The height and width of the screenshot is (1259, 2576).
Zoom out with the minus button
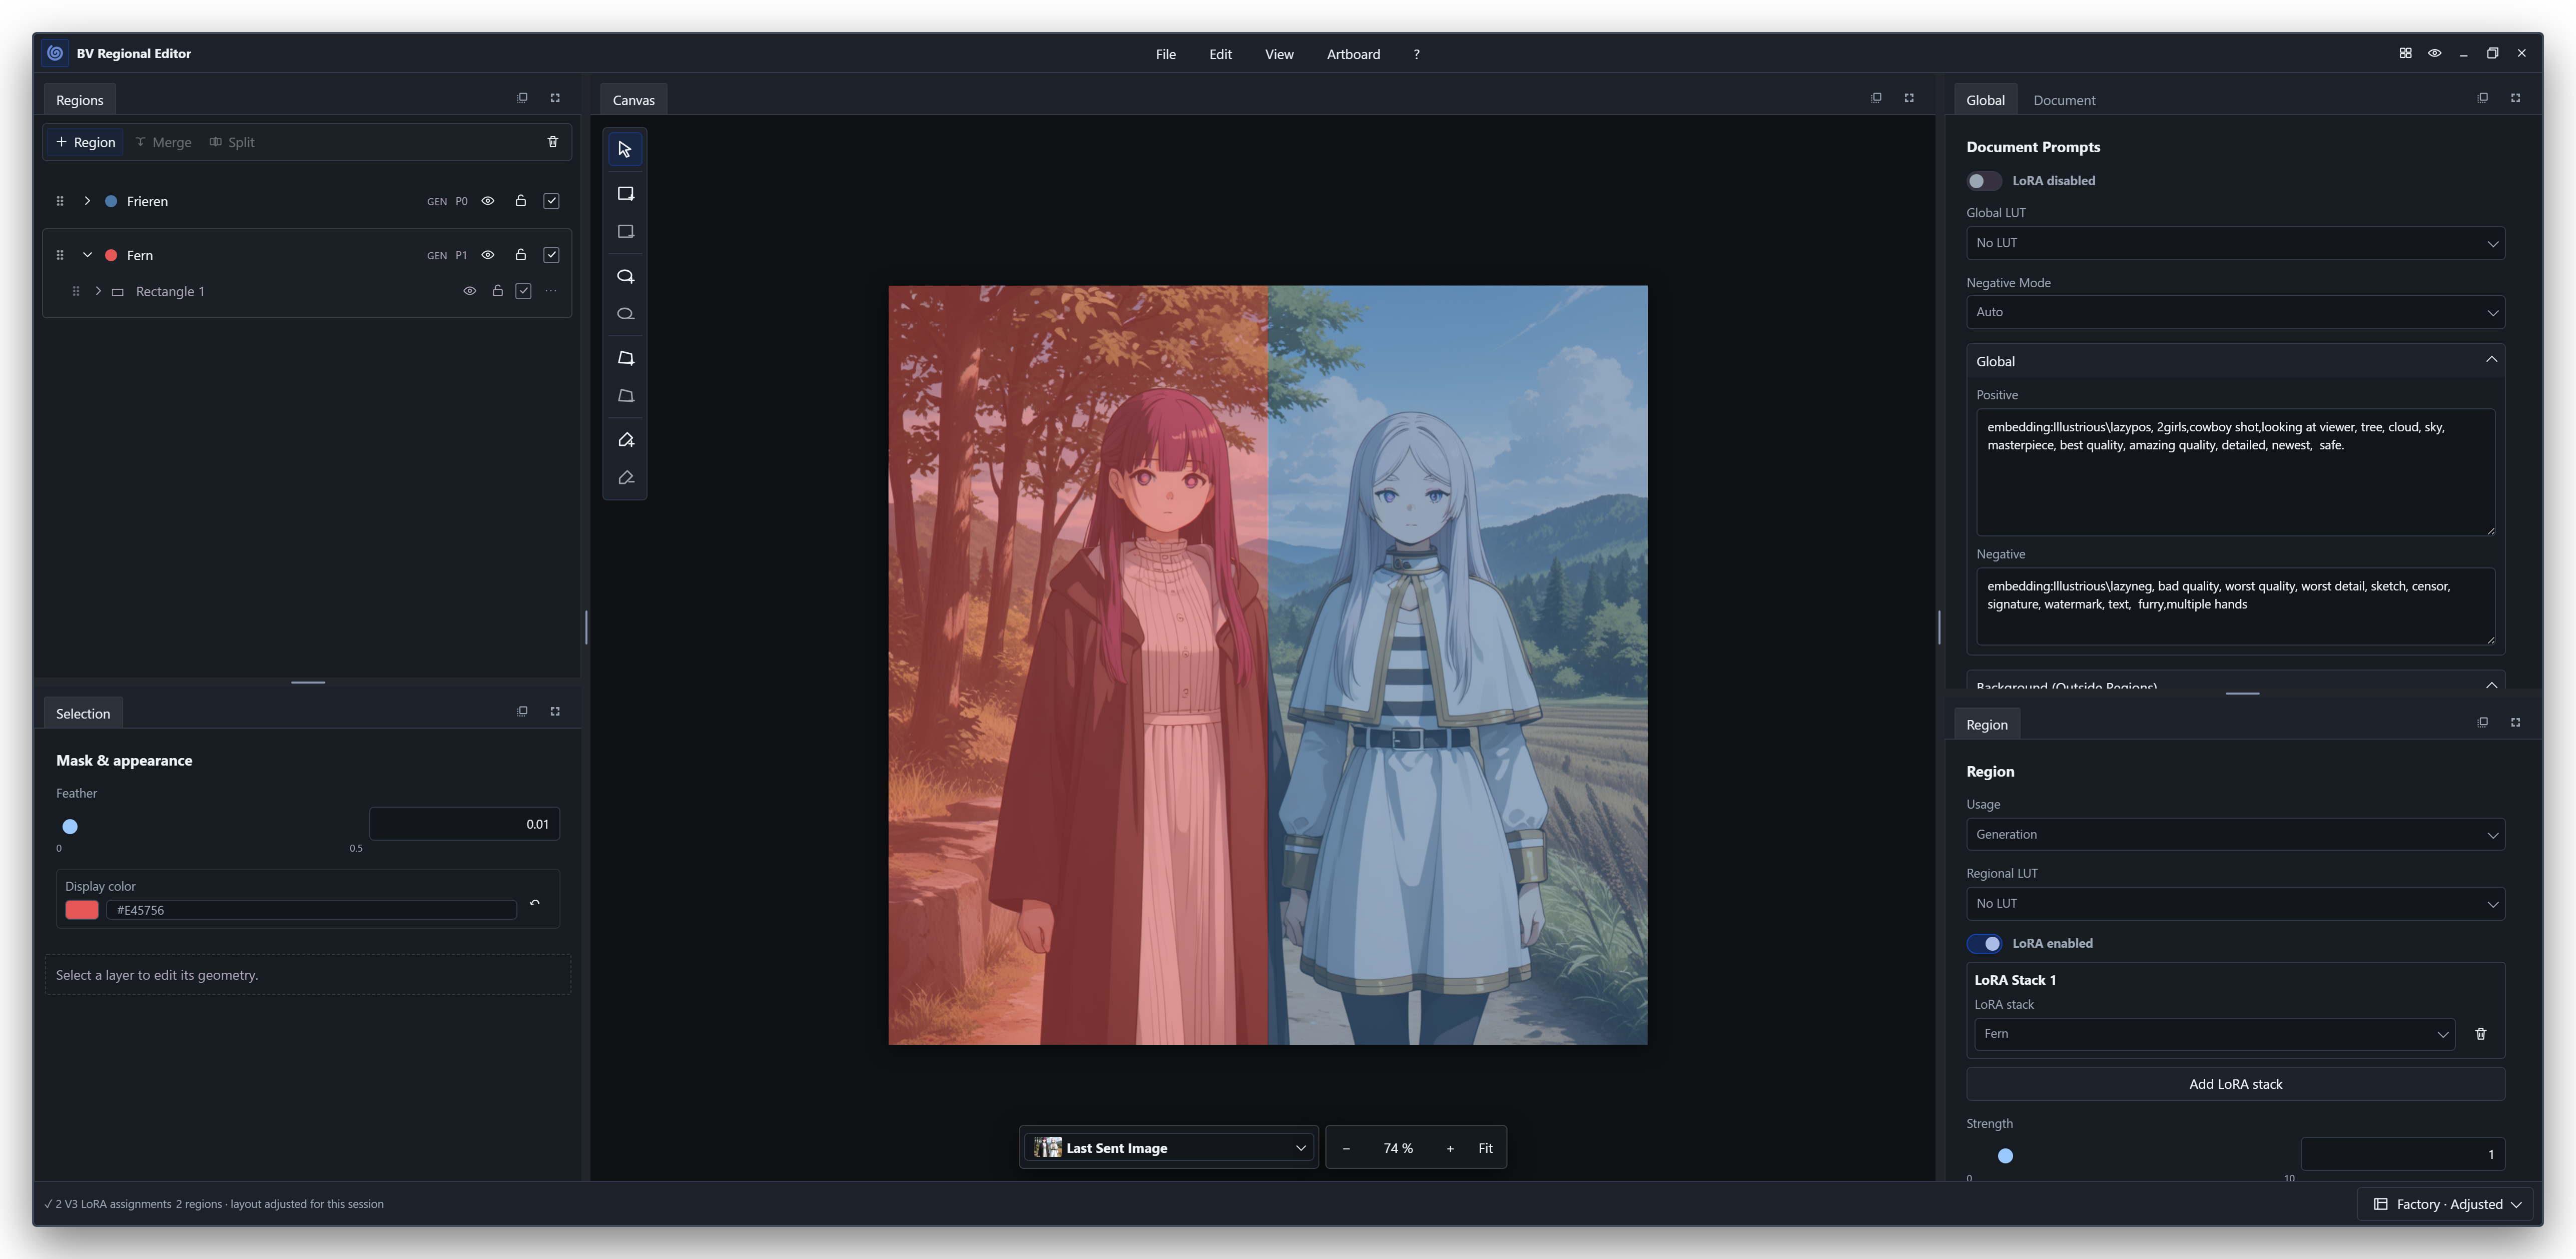click(x=1346, y=1148)
